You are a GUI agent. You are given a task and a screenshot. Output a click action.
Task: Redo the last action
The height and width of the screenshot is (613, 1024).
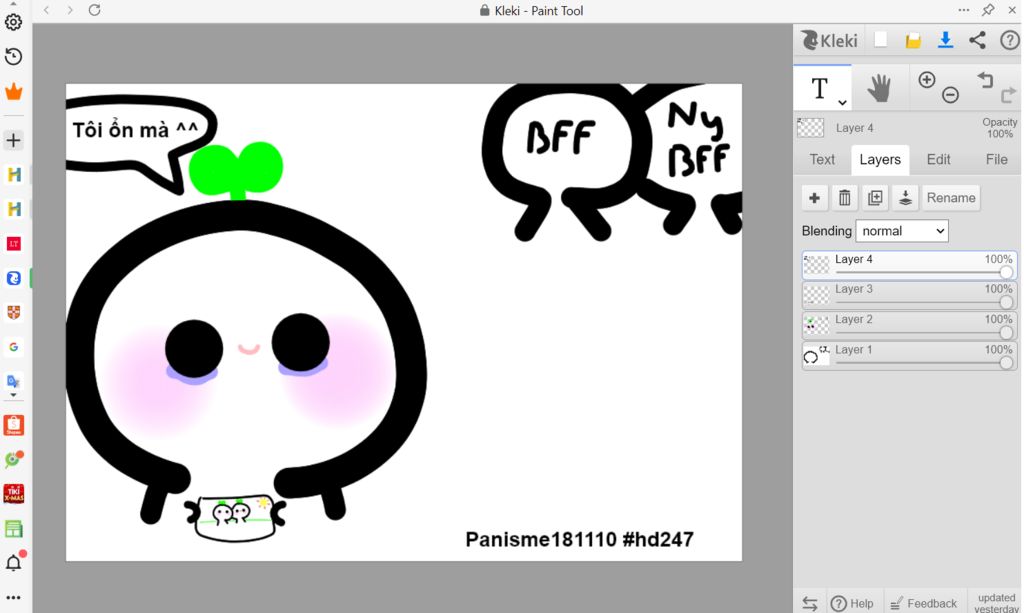coord(1008,95)
